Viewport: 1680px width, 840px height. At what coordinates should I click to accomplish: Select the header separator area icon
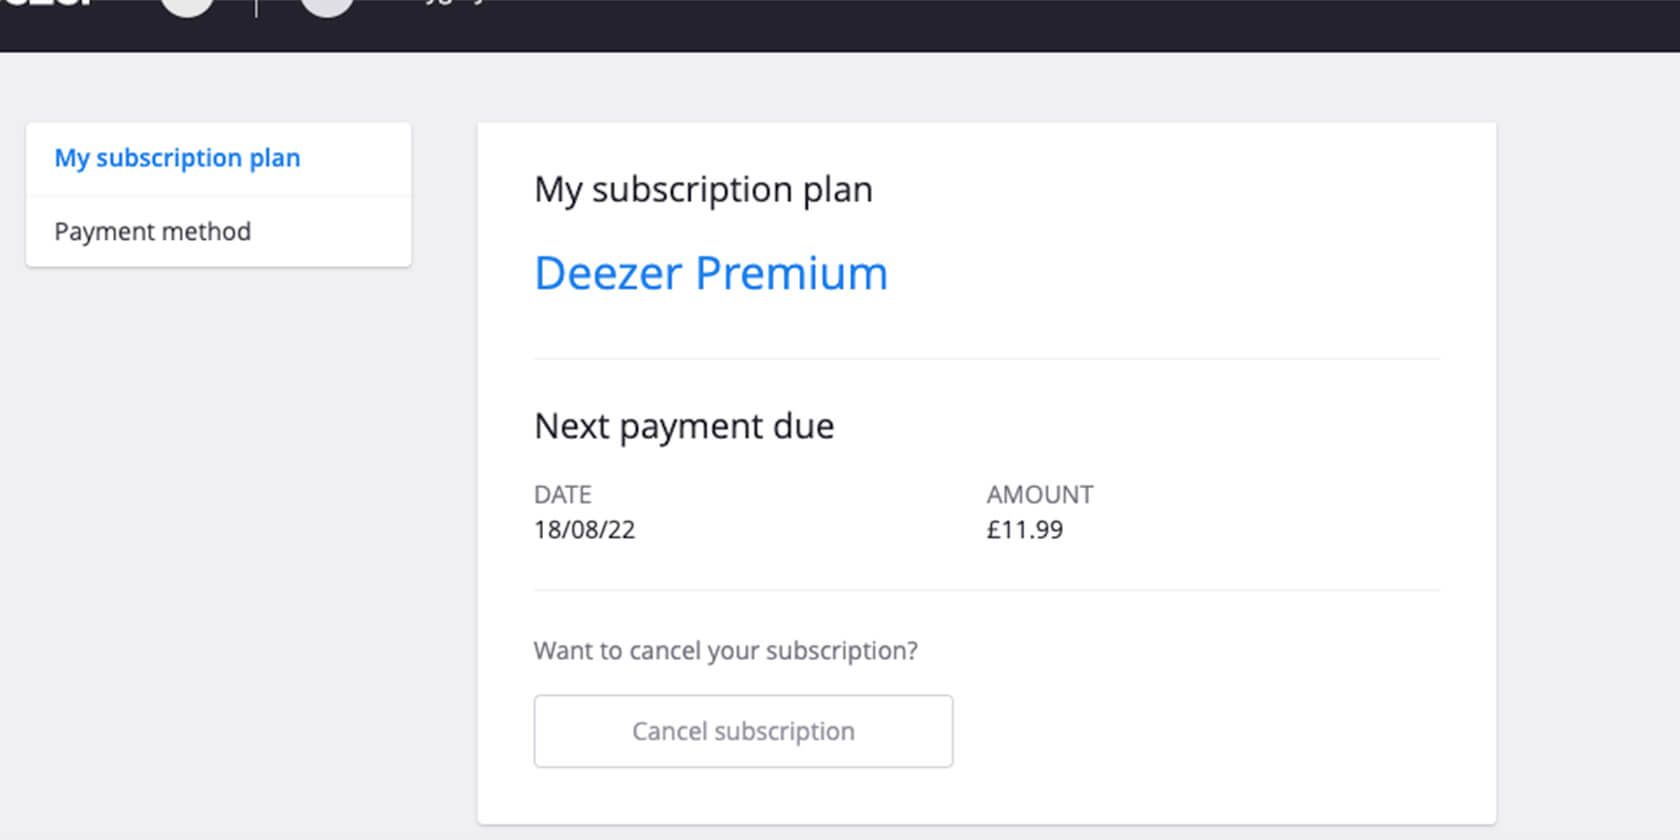click(x=258, y=10)
